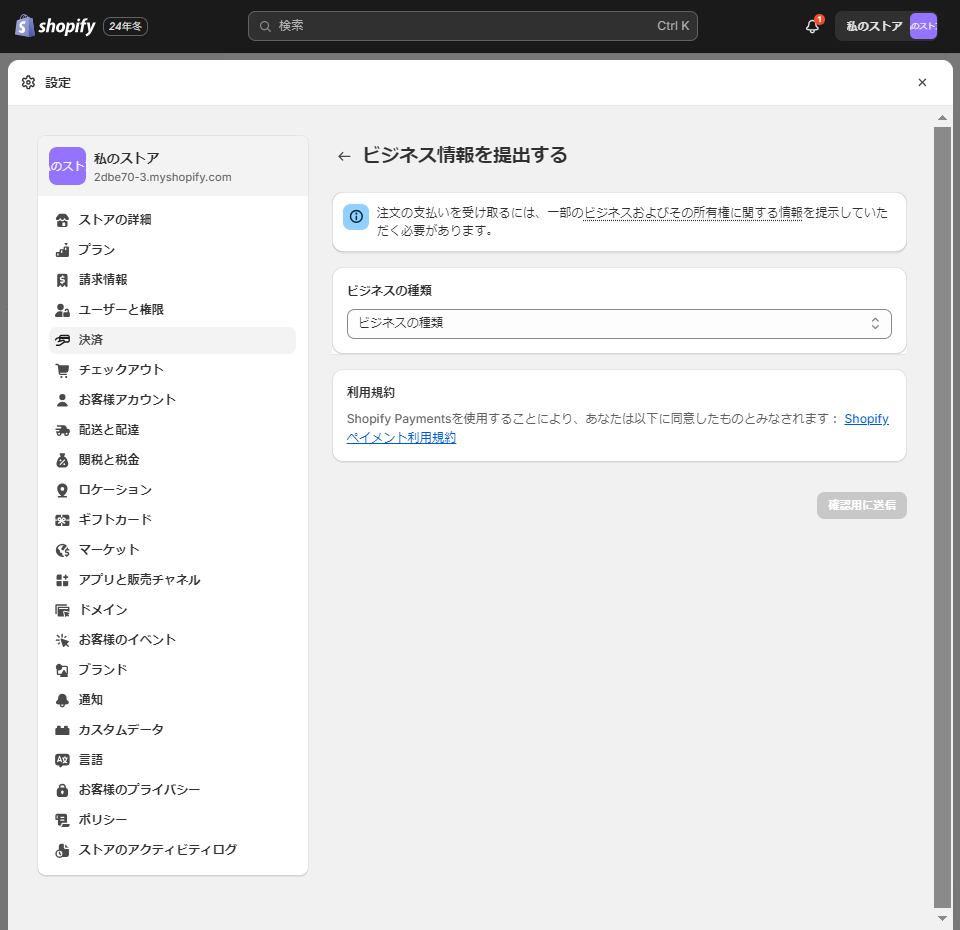Click the ドメイン domain icon
Viewport: 960px width, 930px height.
(x=62, y=610)
